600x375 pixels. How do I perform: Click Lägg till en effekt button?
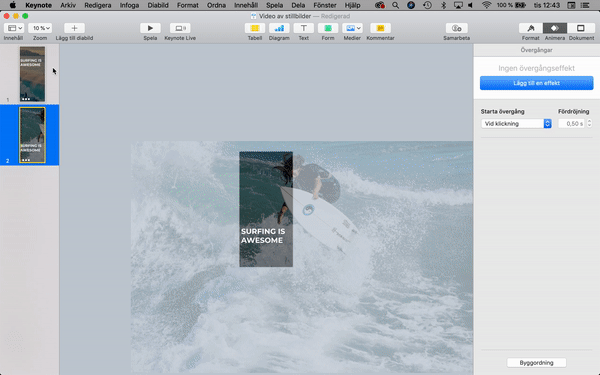(536, 83)
